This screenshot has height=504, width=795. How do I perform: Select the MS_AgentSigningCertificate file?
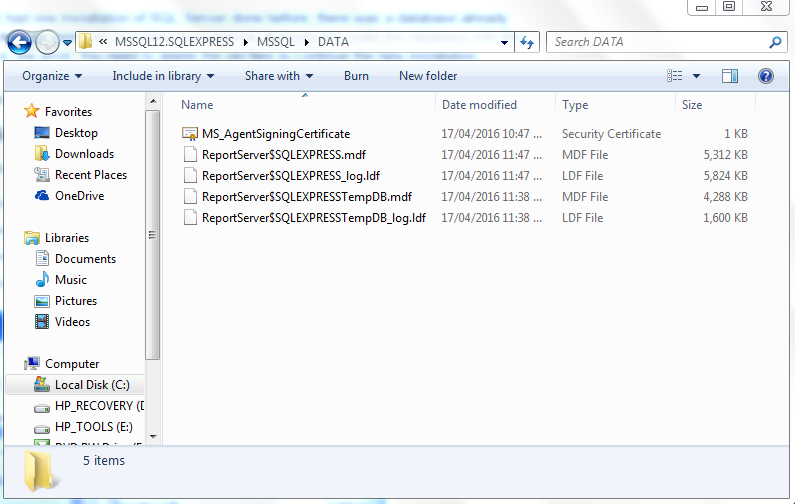pos(276,134)
